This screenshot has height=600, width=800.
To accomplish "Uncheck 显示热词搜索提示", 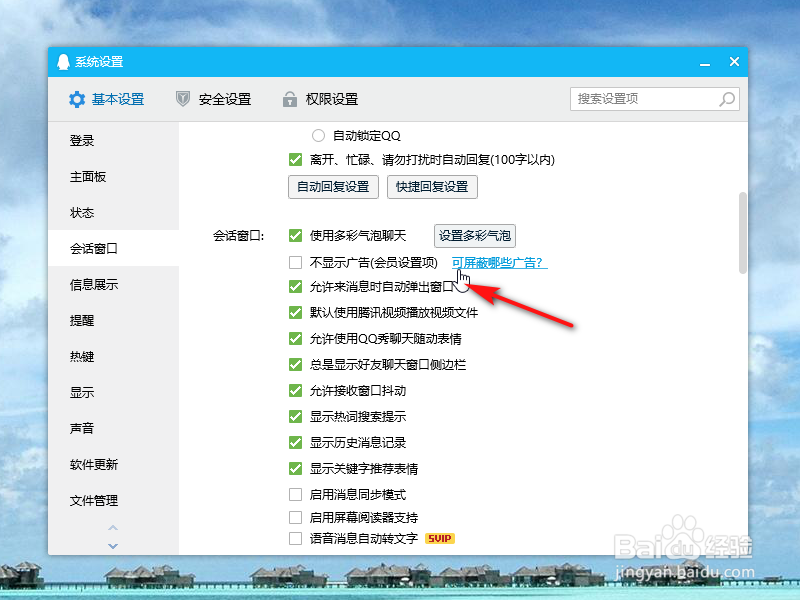I will 295,416.
